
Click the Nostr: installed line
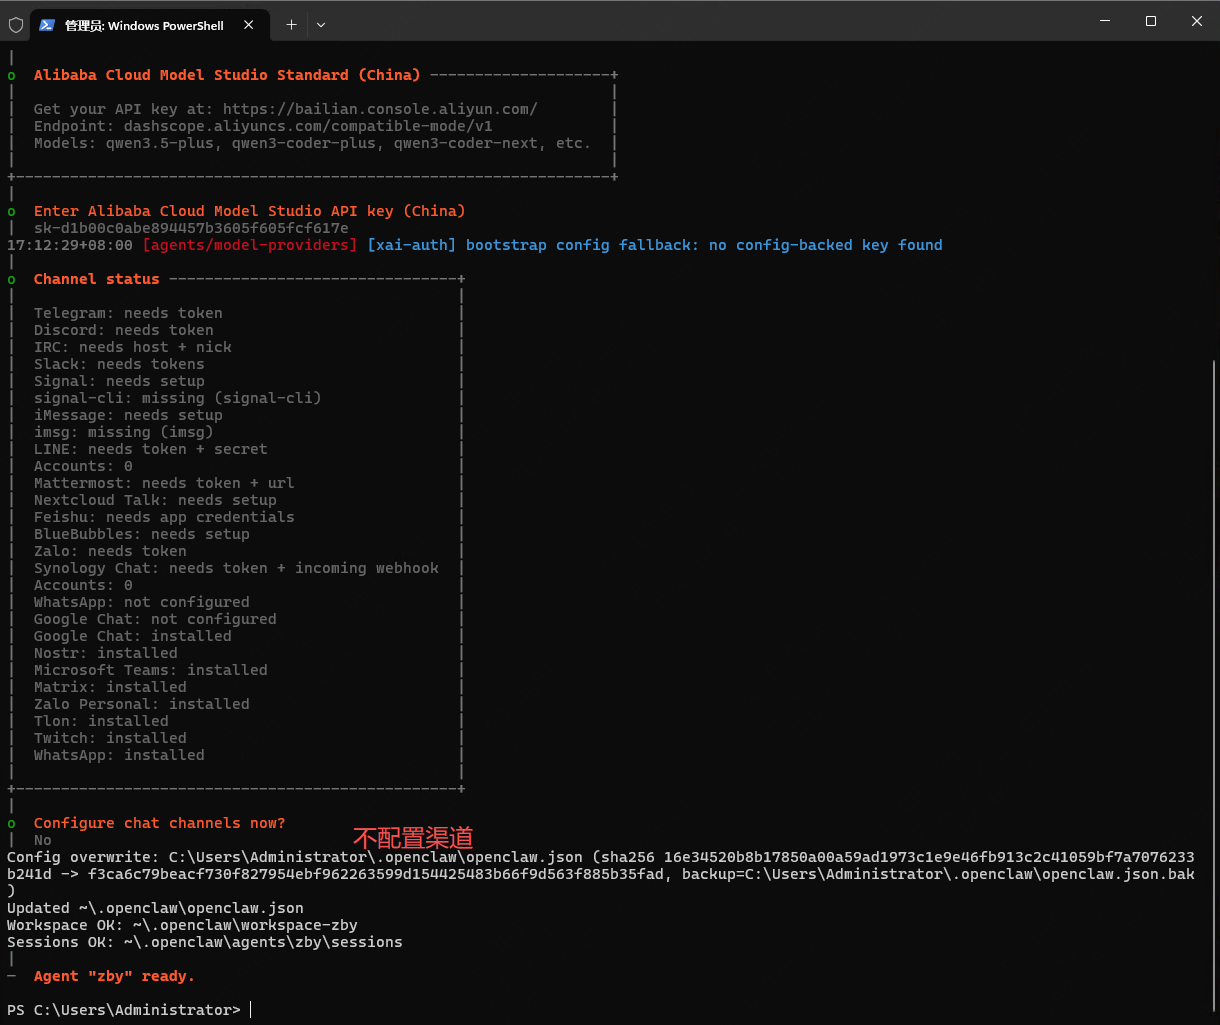(106, 653)
